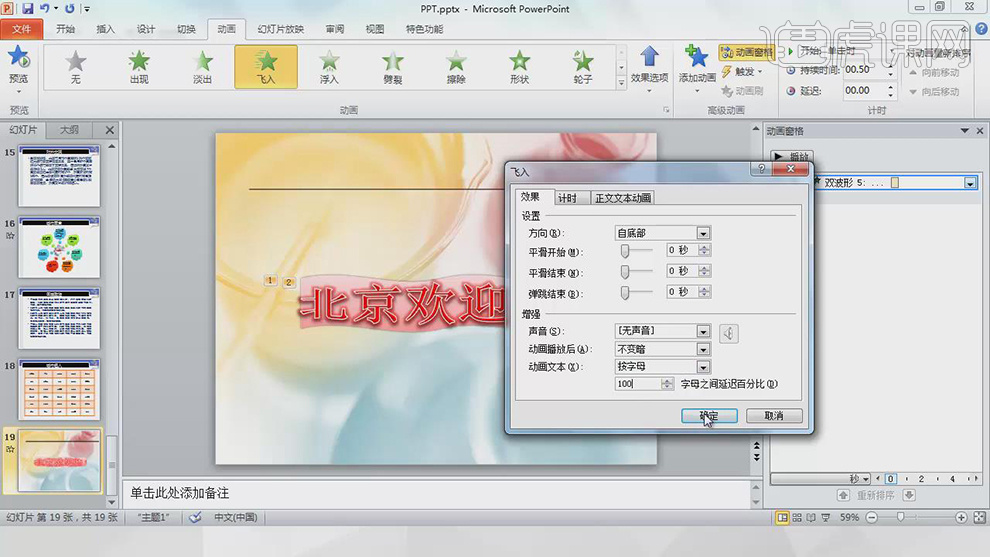
Task: Select the Wheel (轮子) animation effect
Action: [583, 66]
